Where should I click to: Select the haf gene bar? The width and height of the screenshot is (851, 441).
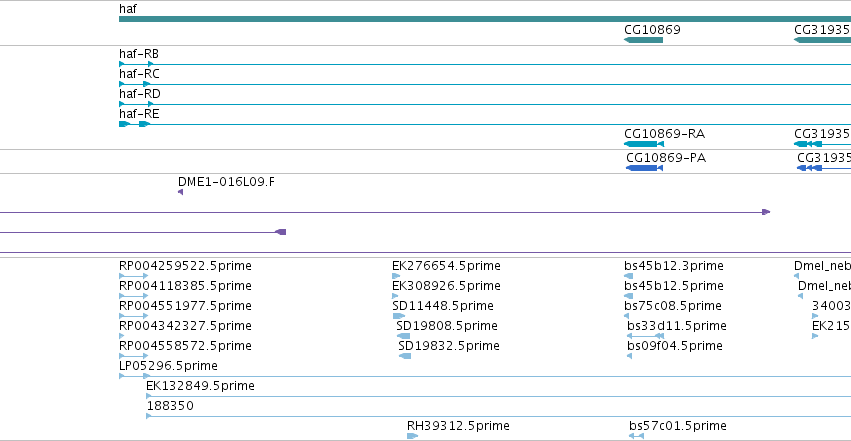(485, 19)
